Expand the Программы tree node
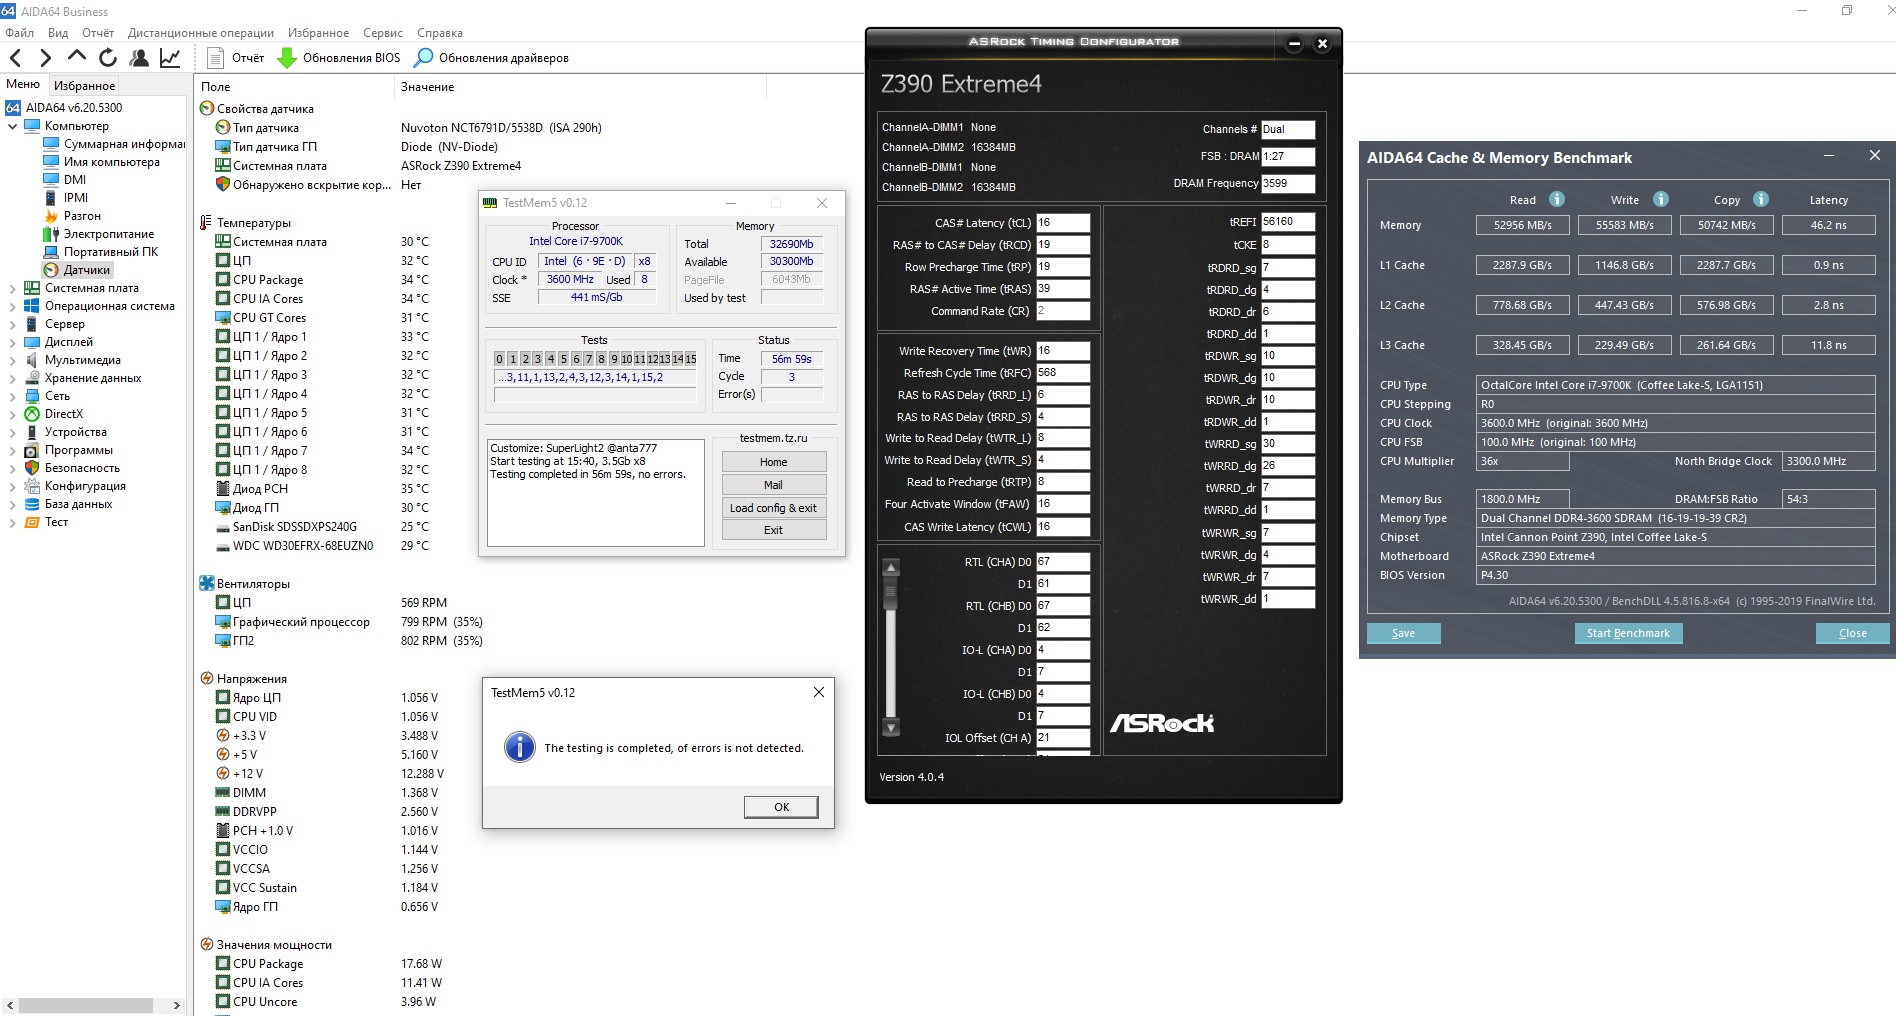 coord(12,450)
